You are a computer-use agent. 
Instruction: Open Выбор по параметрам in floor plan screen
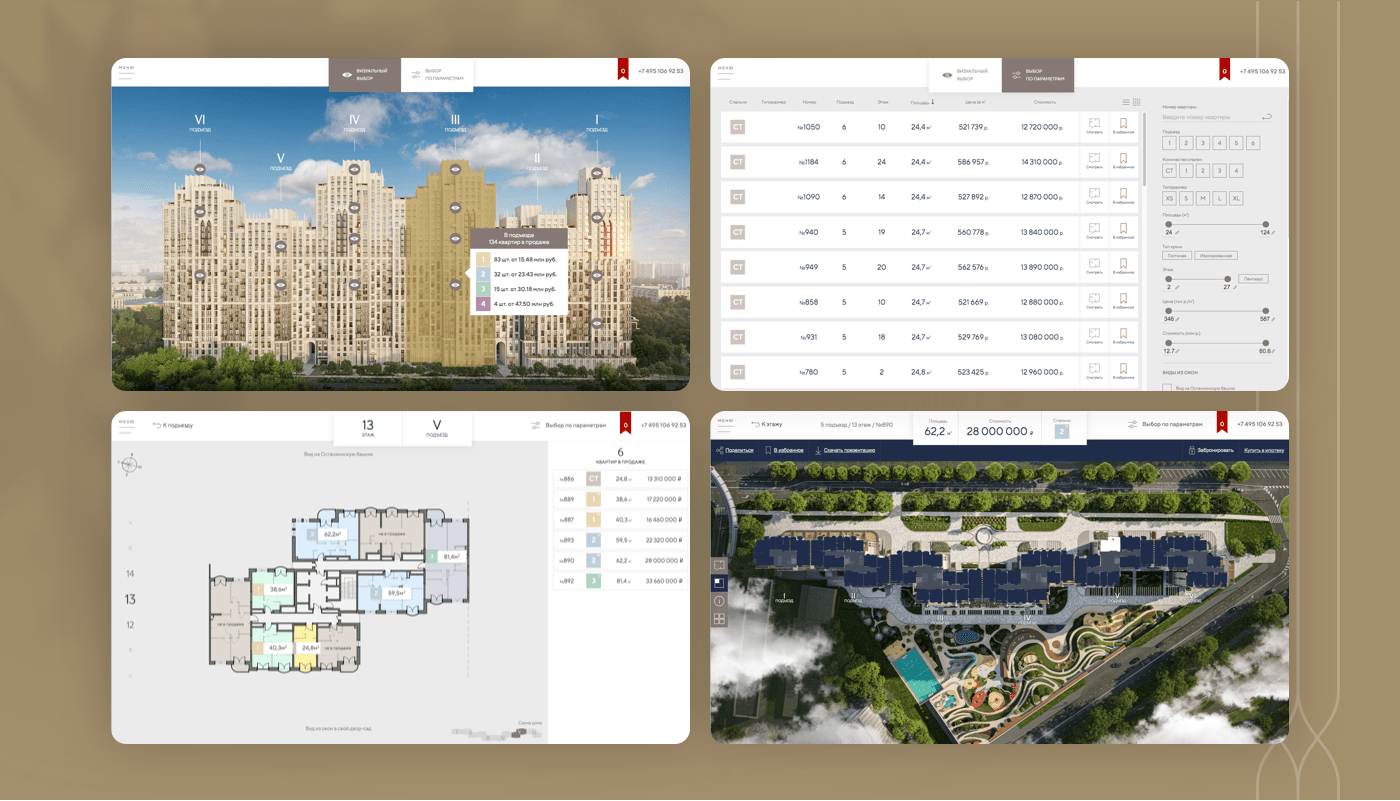pos(569,425)
